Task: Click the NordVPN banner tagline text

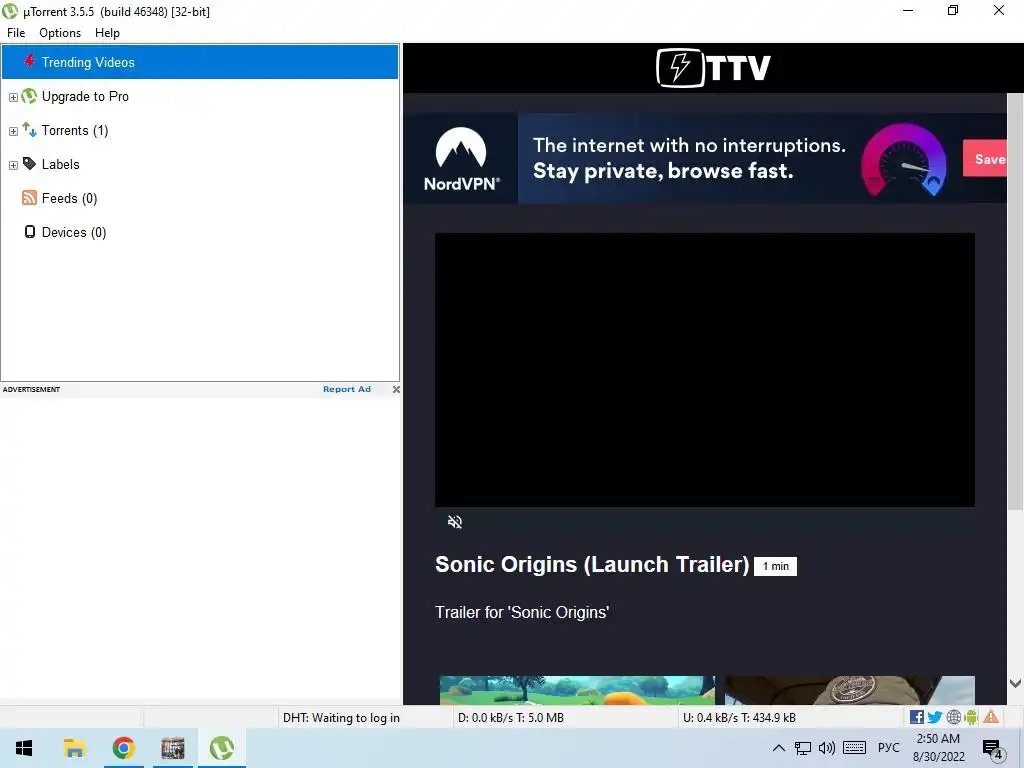Action: [689, 158]
